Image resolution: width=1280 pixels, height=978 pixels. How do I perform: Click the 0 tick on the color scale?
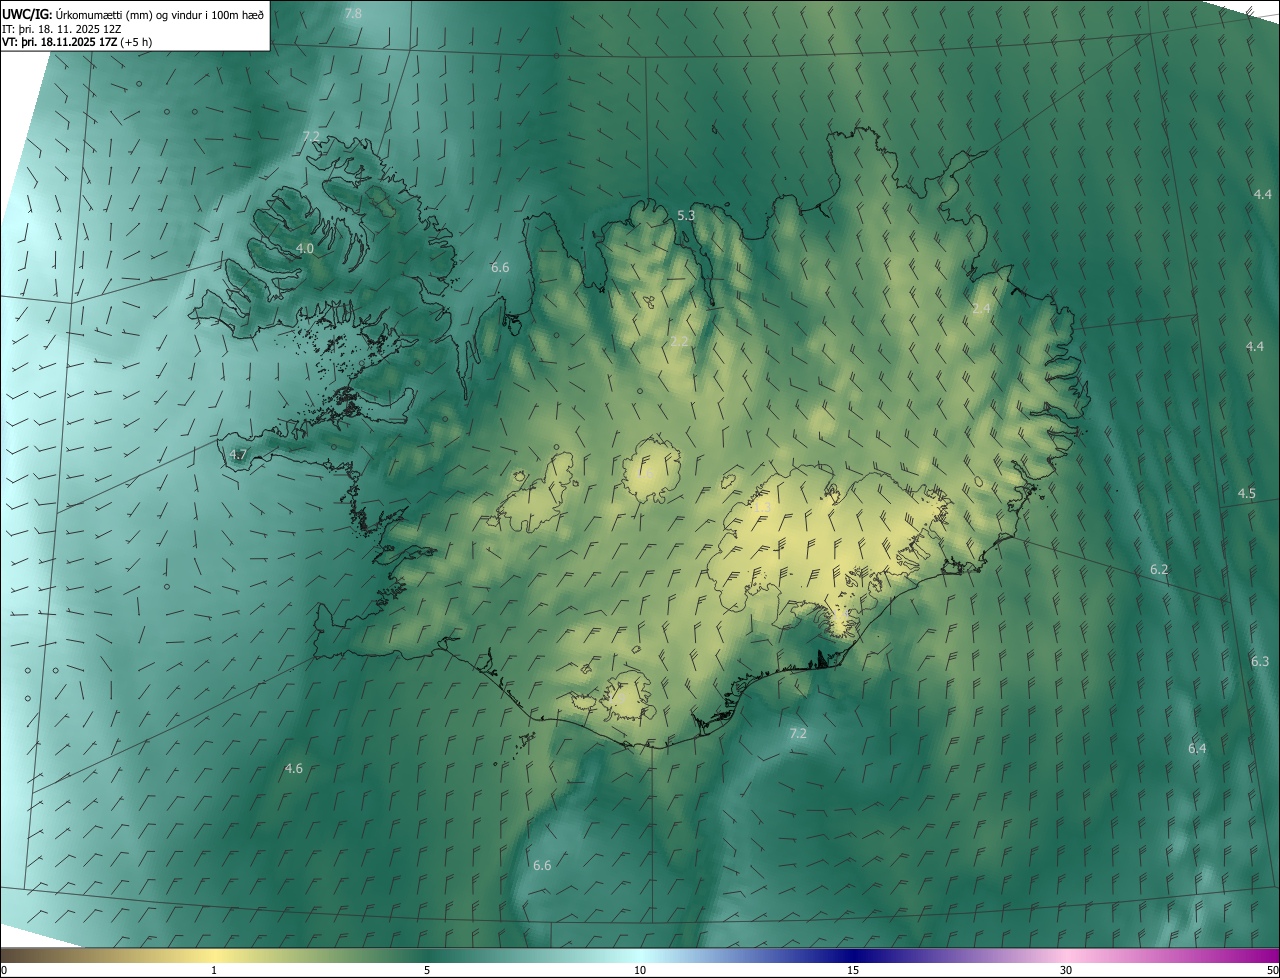pyautogui.click(x=4, y=971)
